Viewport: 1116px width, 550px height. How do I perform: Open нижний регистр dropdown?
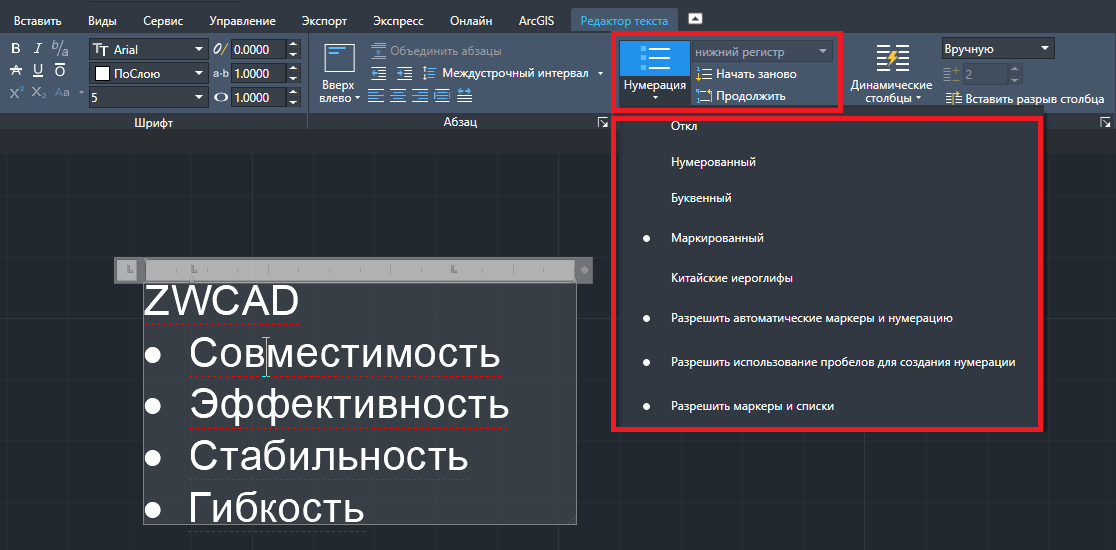pos(762,51)
